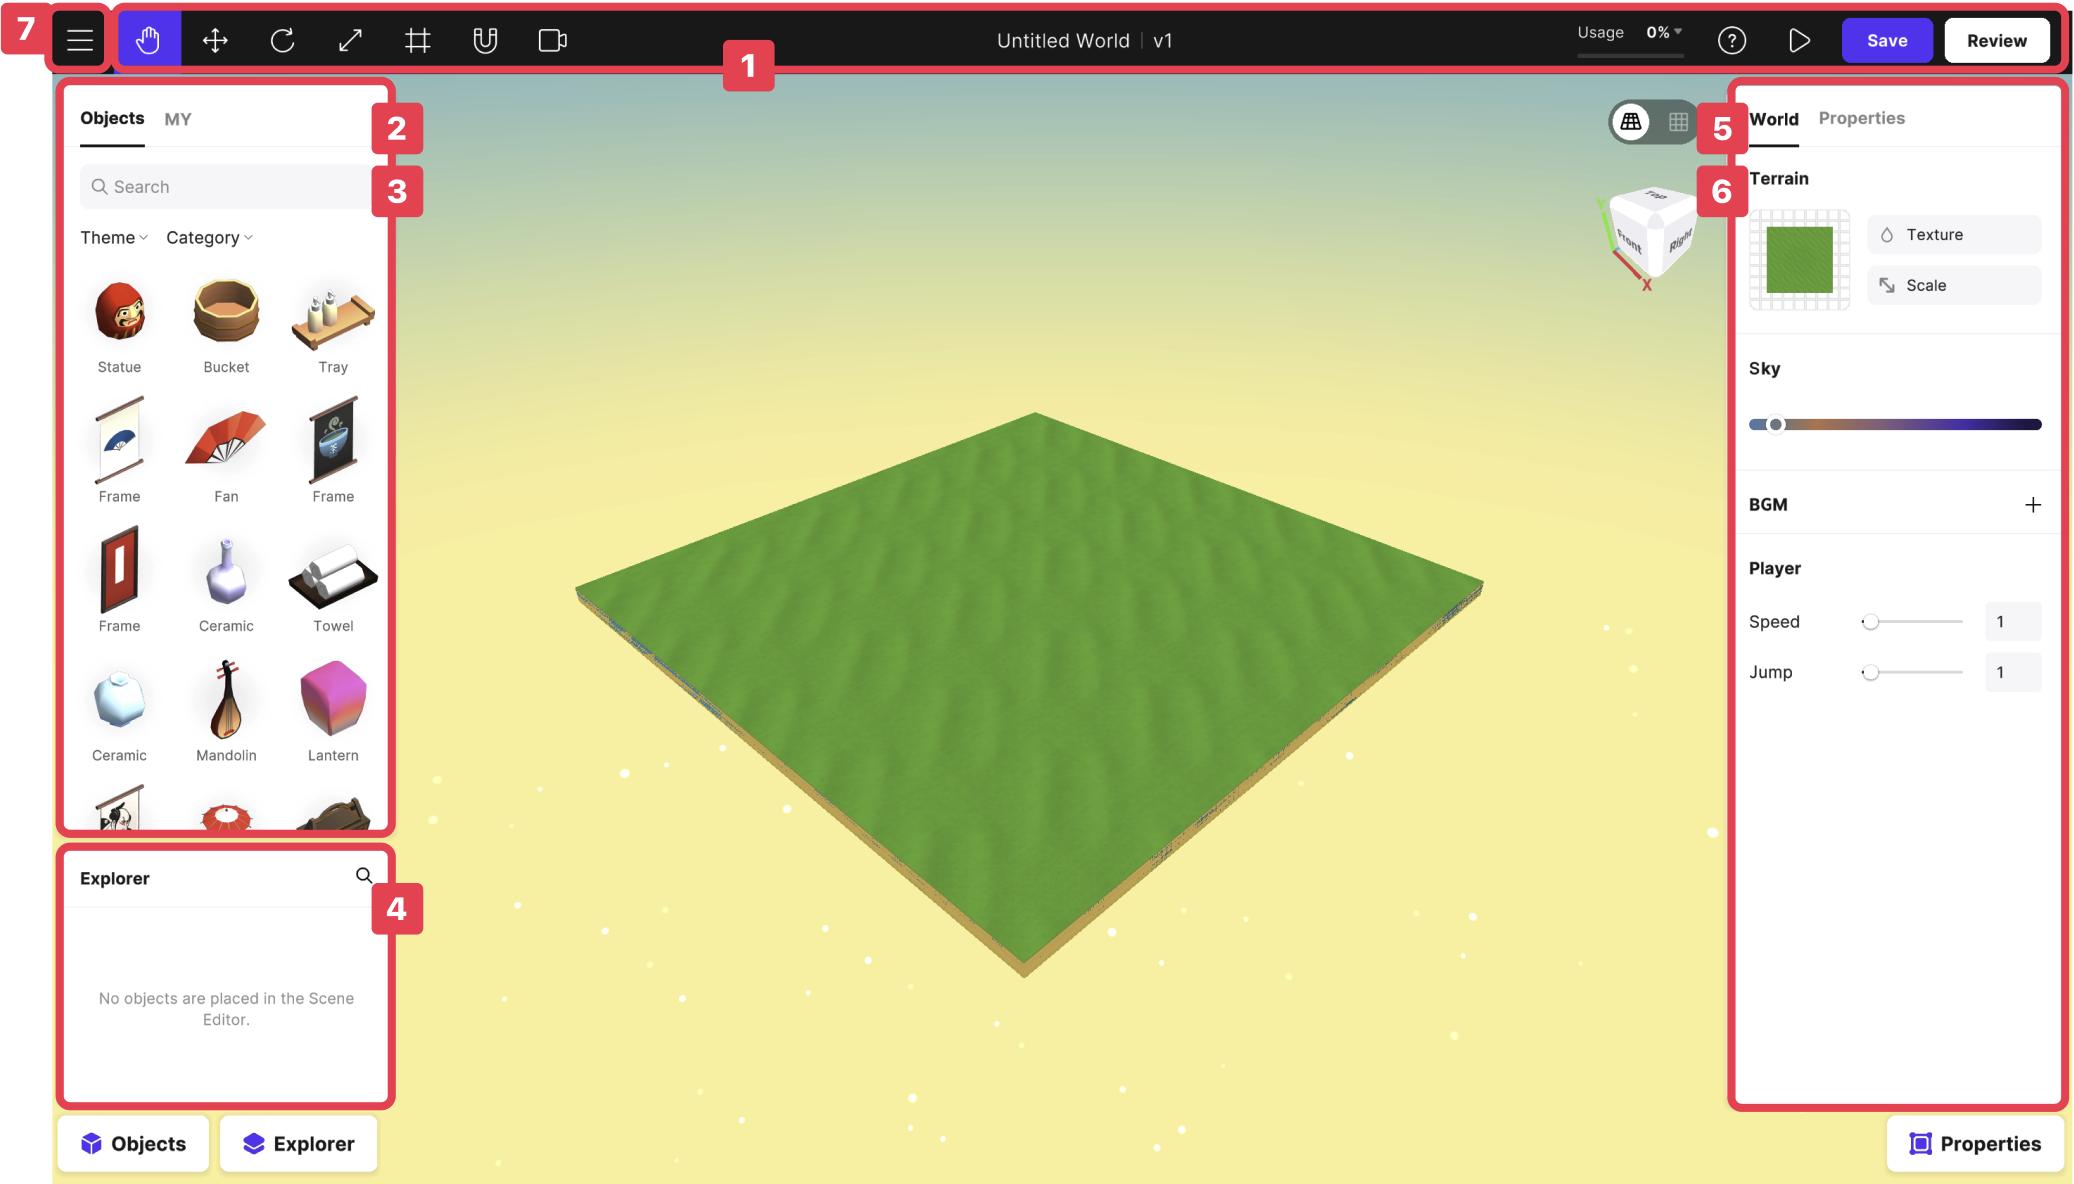The height and width of the screenshot is (1184, 2074).
Task: Select the Magnet/Snapping tool
Action: 486,38
